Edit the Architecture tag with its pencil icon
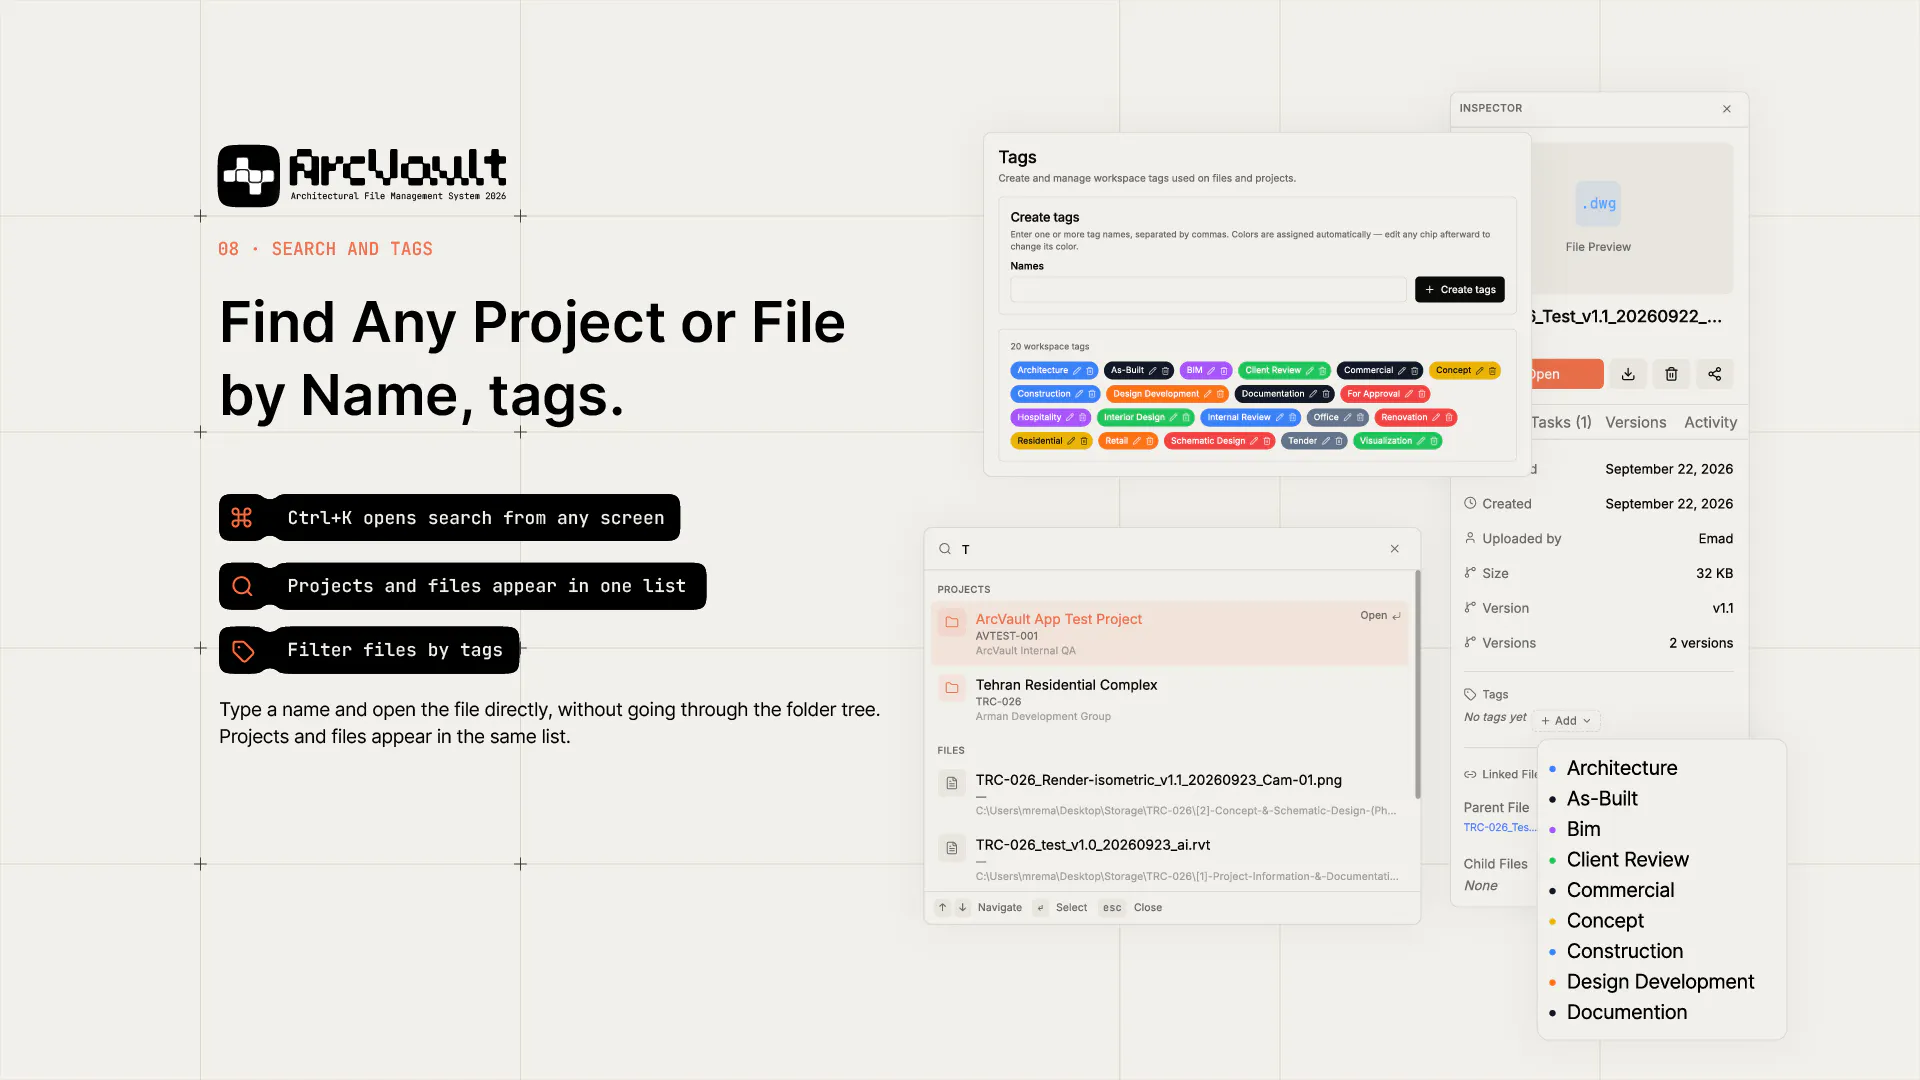Image resolution: width=1920 pixels, height=1080 pixels. [1077, 370]
